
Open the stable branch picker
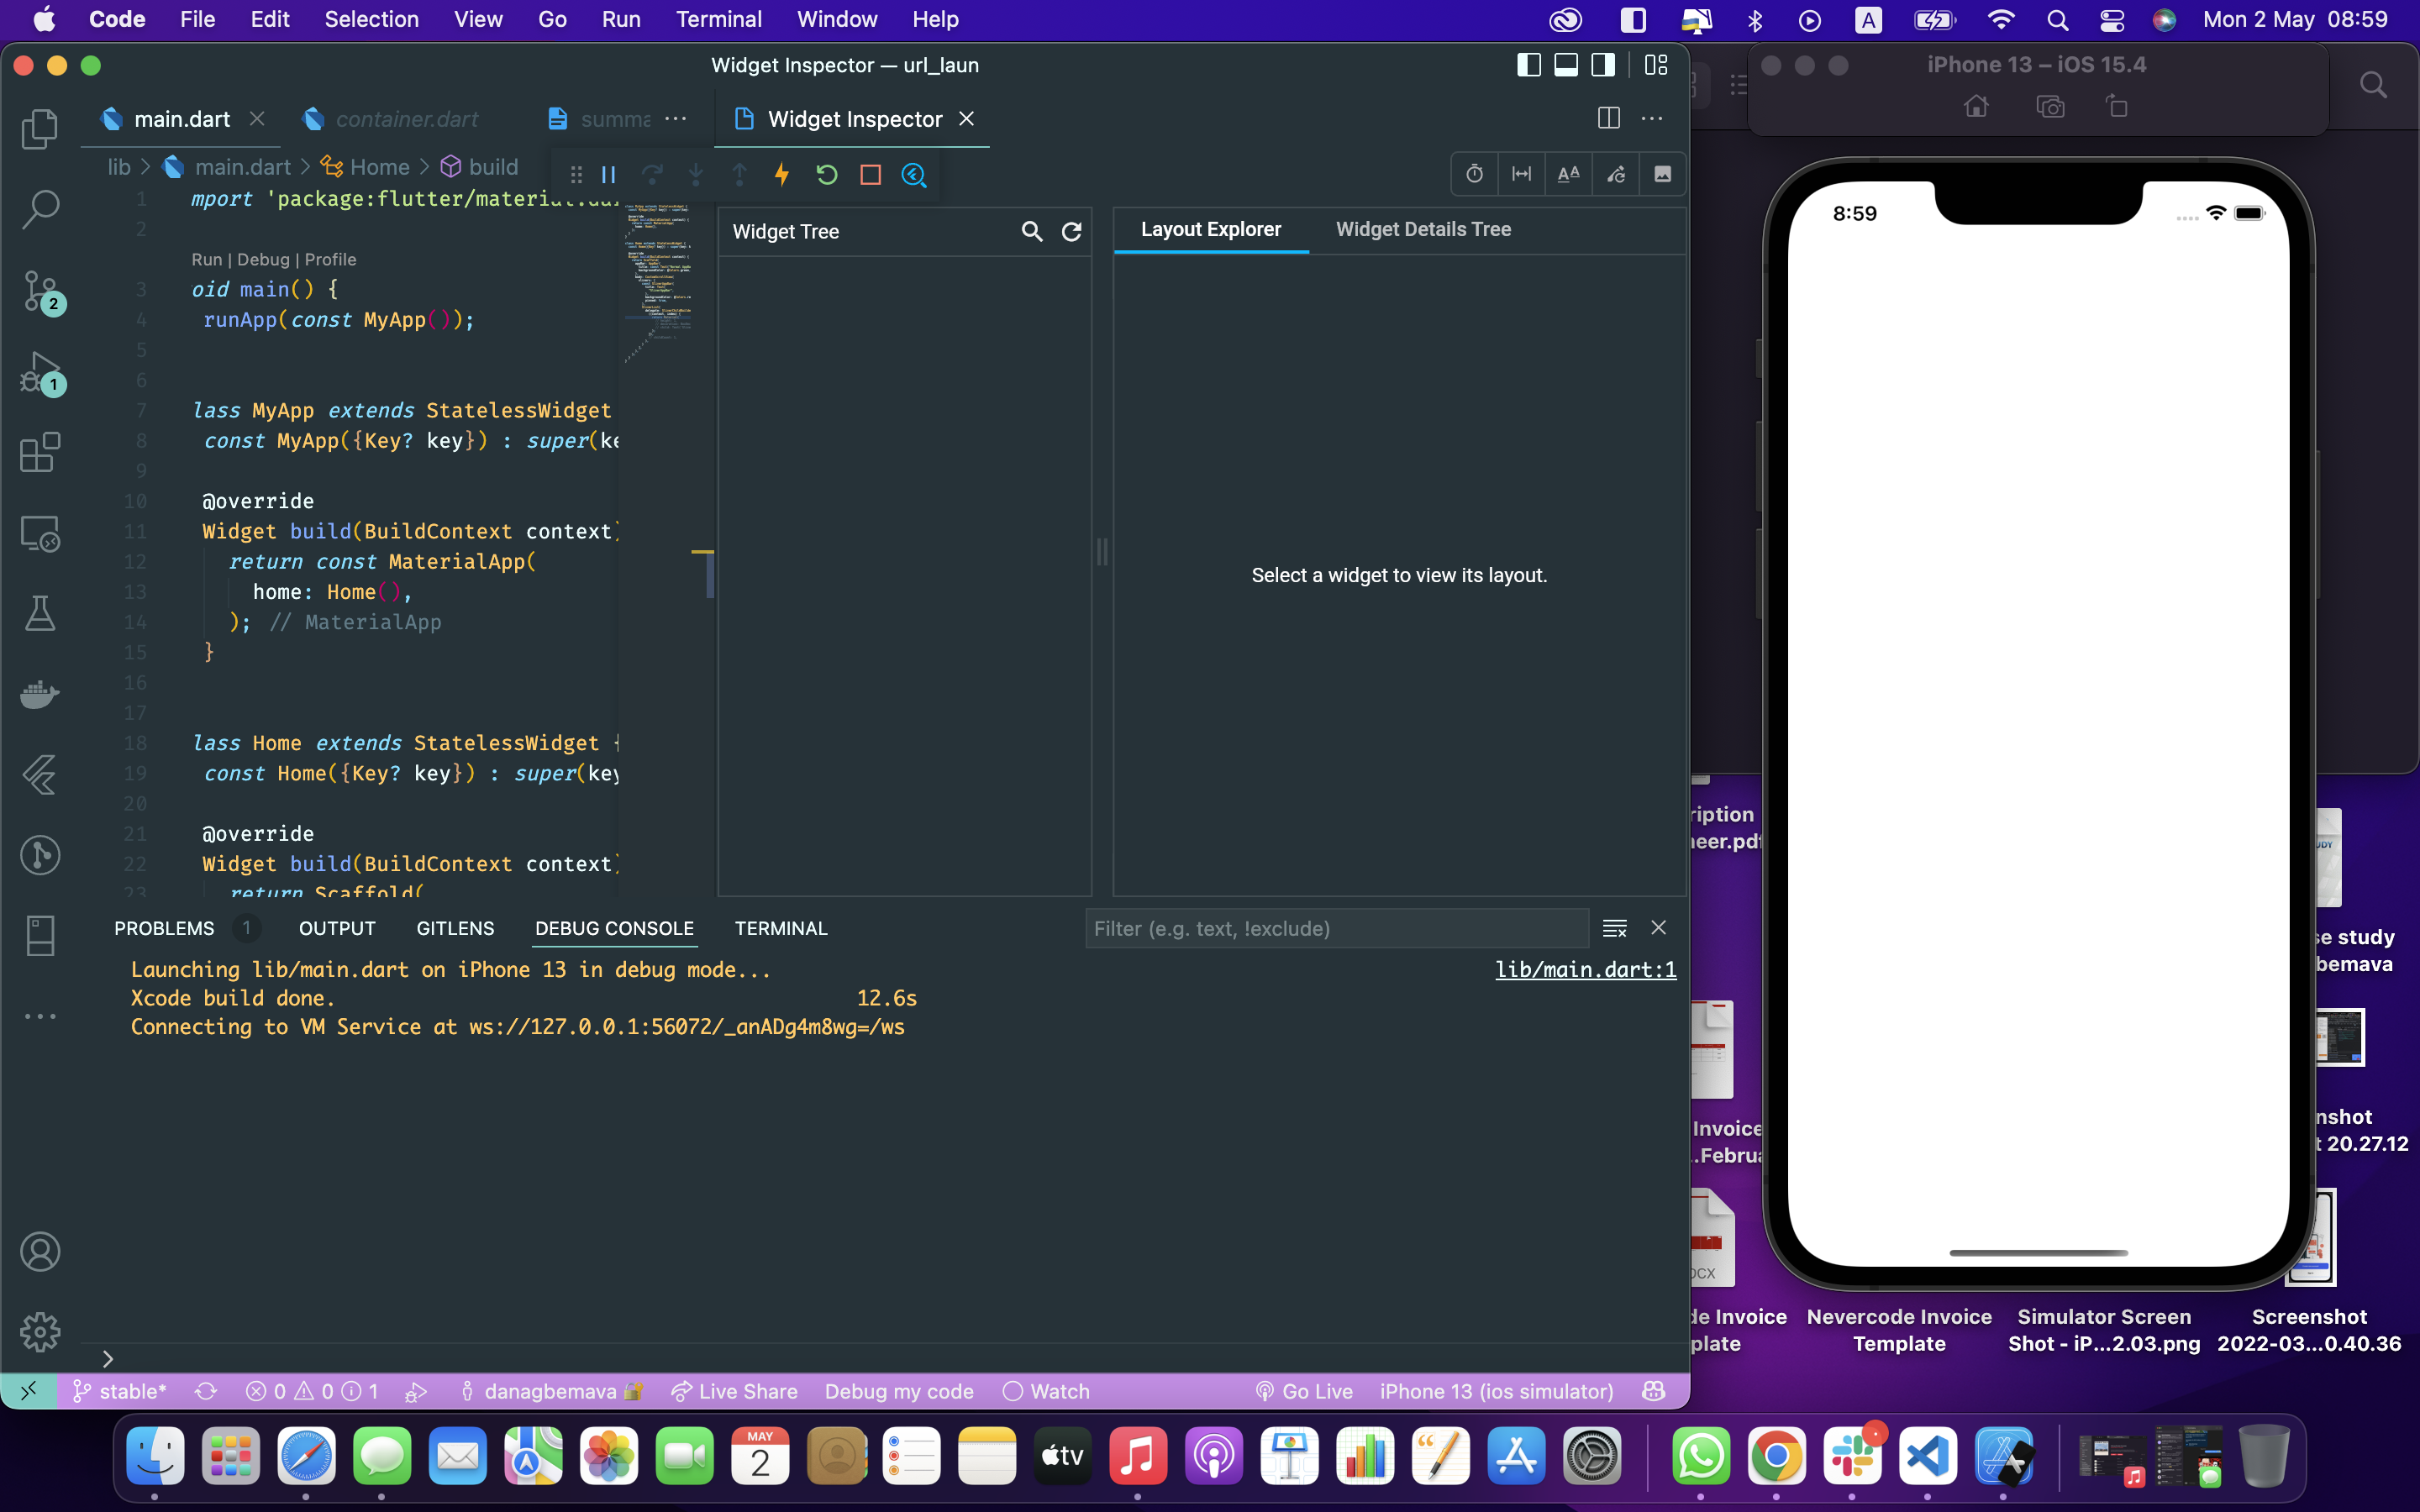coord(120,1391)
